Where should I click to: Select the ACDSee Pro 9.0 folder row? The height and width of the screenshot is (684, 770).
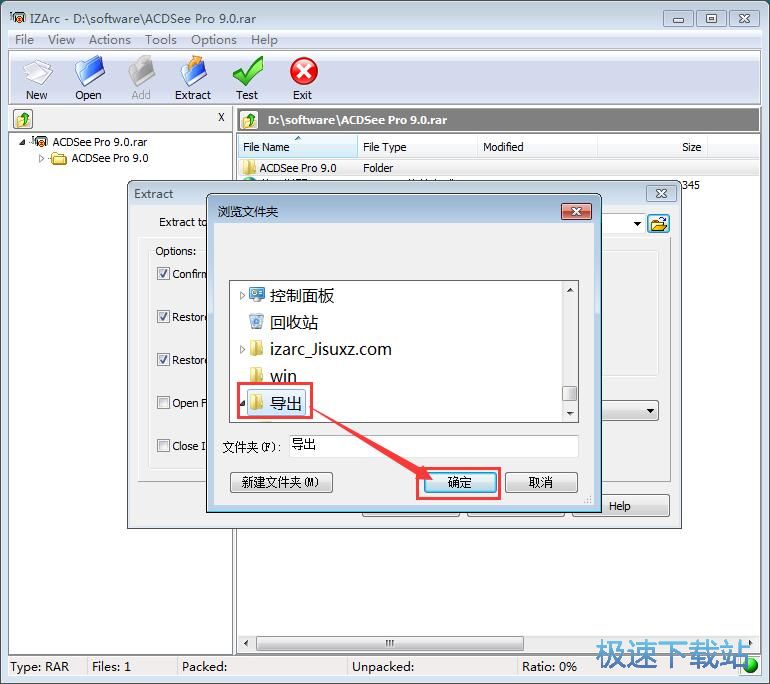click(x=498, y=168)
